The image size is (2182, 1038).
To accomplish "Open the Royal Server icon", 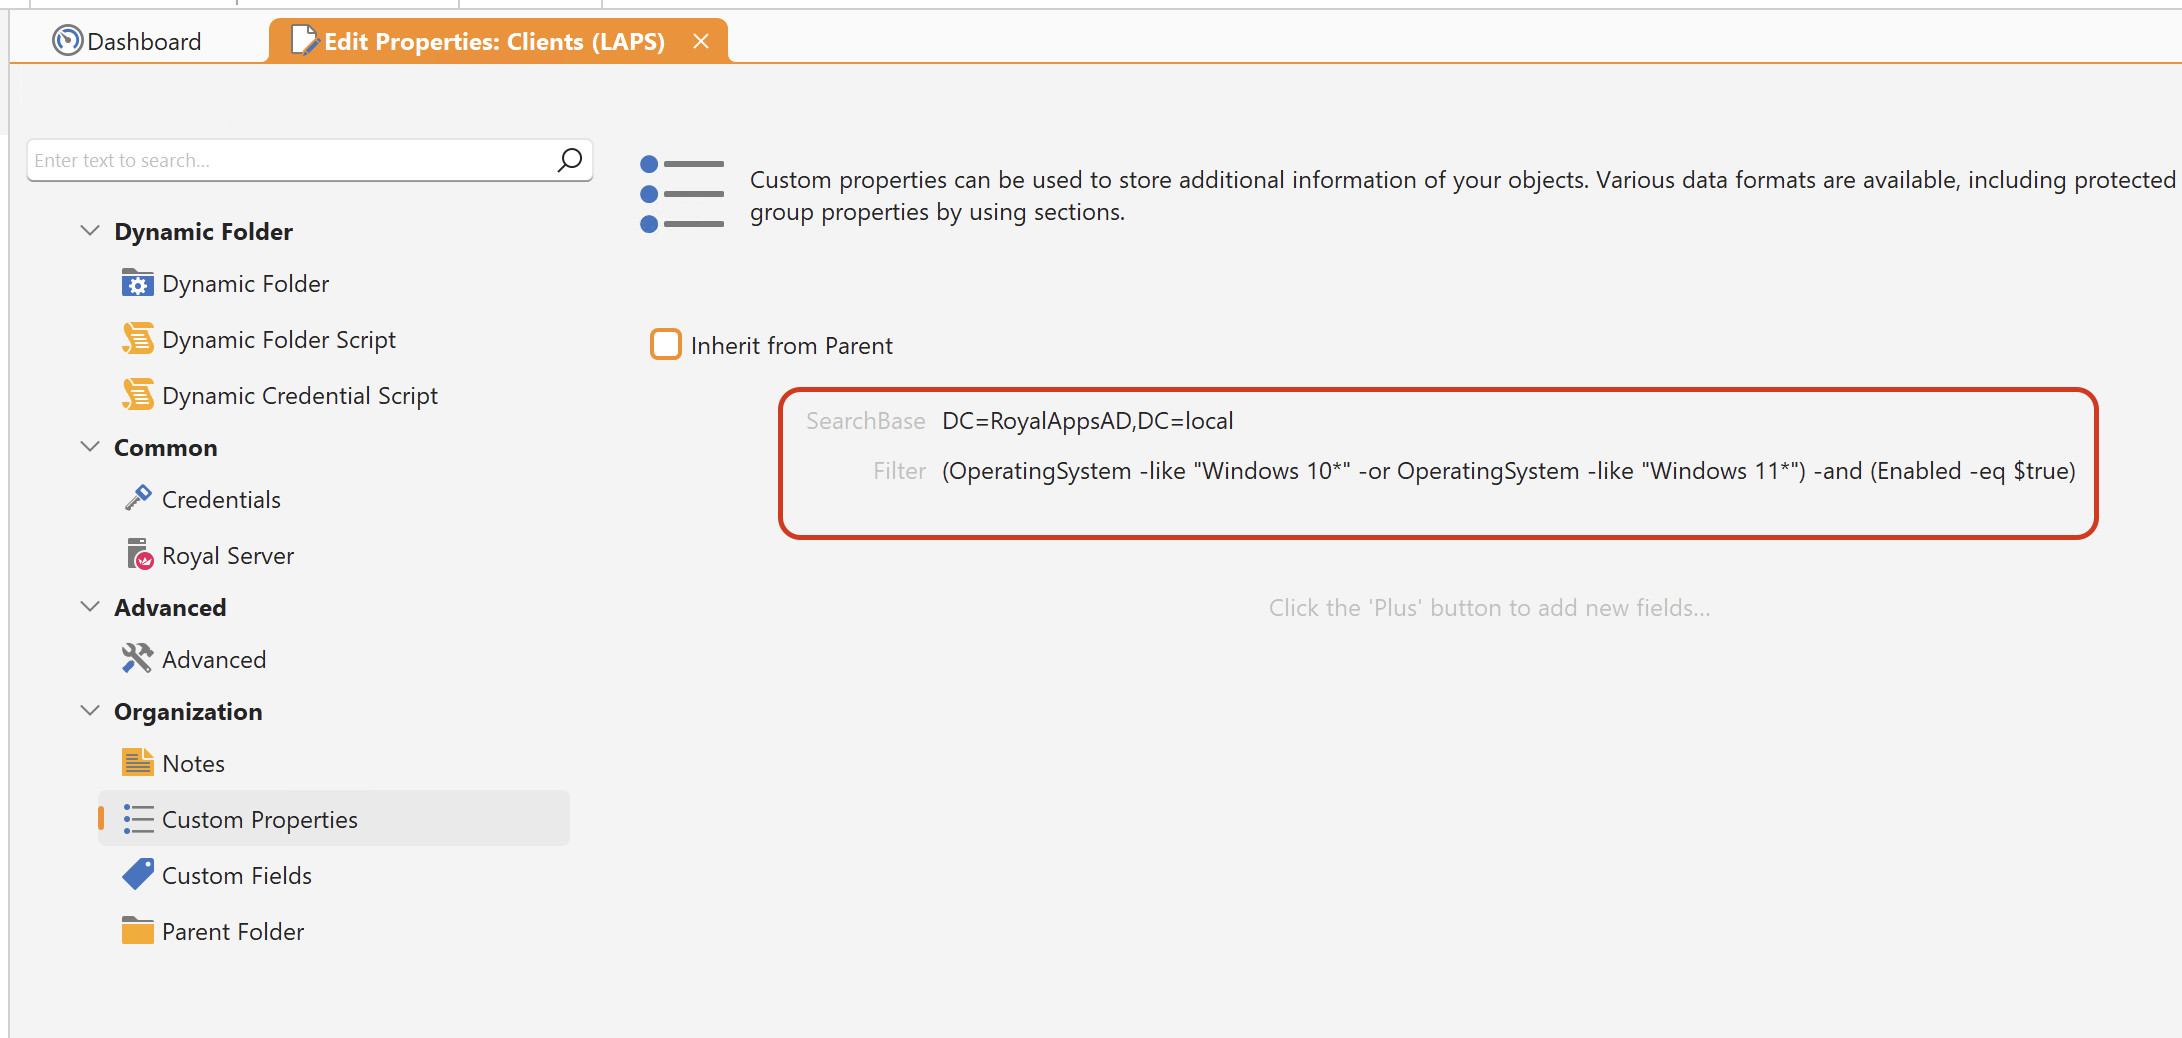I will point(139,554).
